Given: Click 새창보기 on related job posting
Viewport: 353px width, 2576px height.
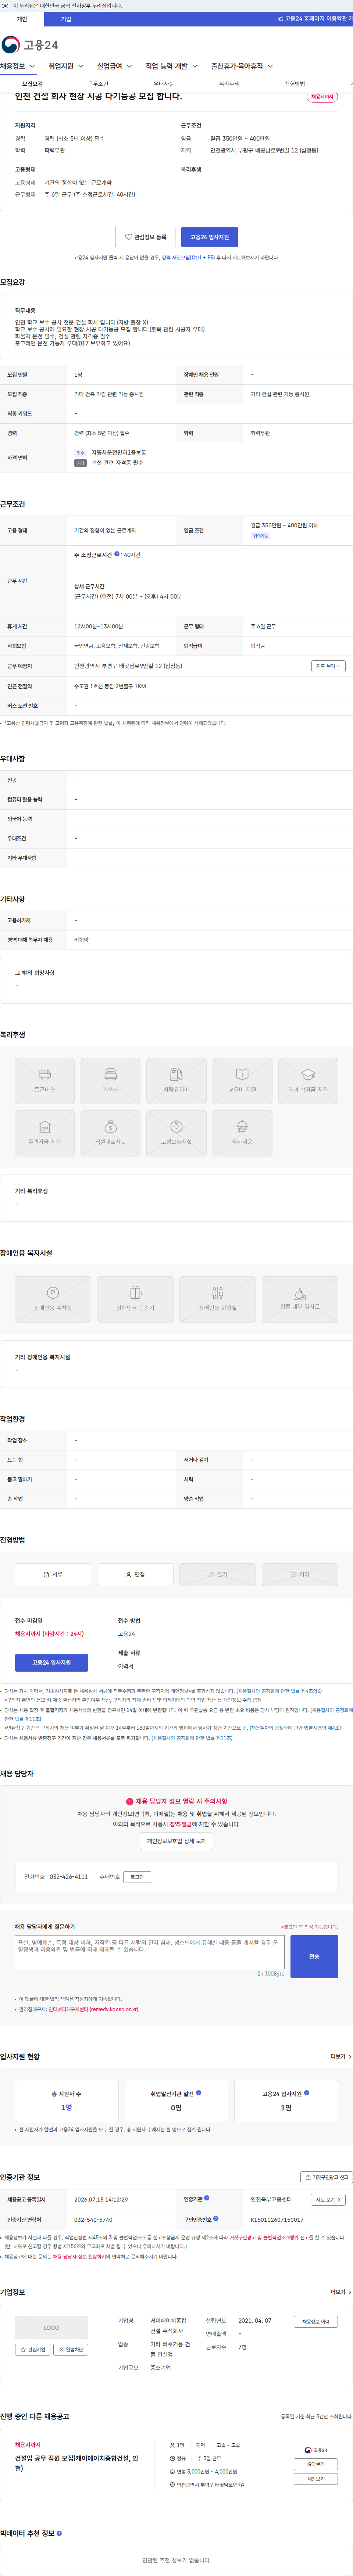Looking at the screenshot, I should [316, 2479].
